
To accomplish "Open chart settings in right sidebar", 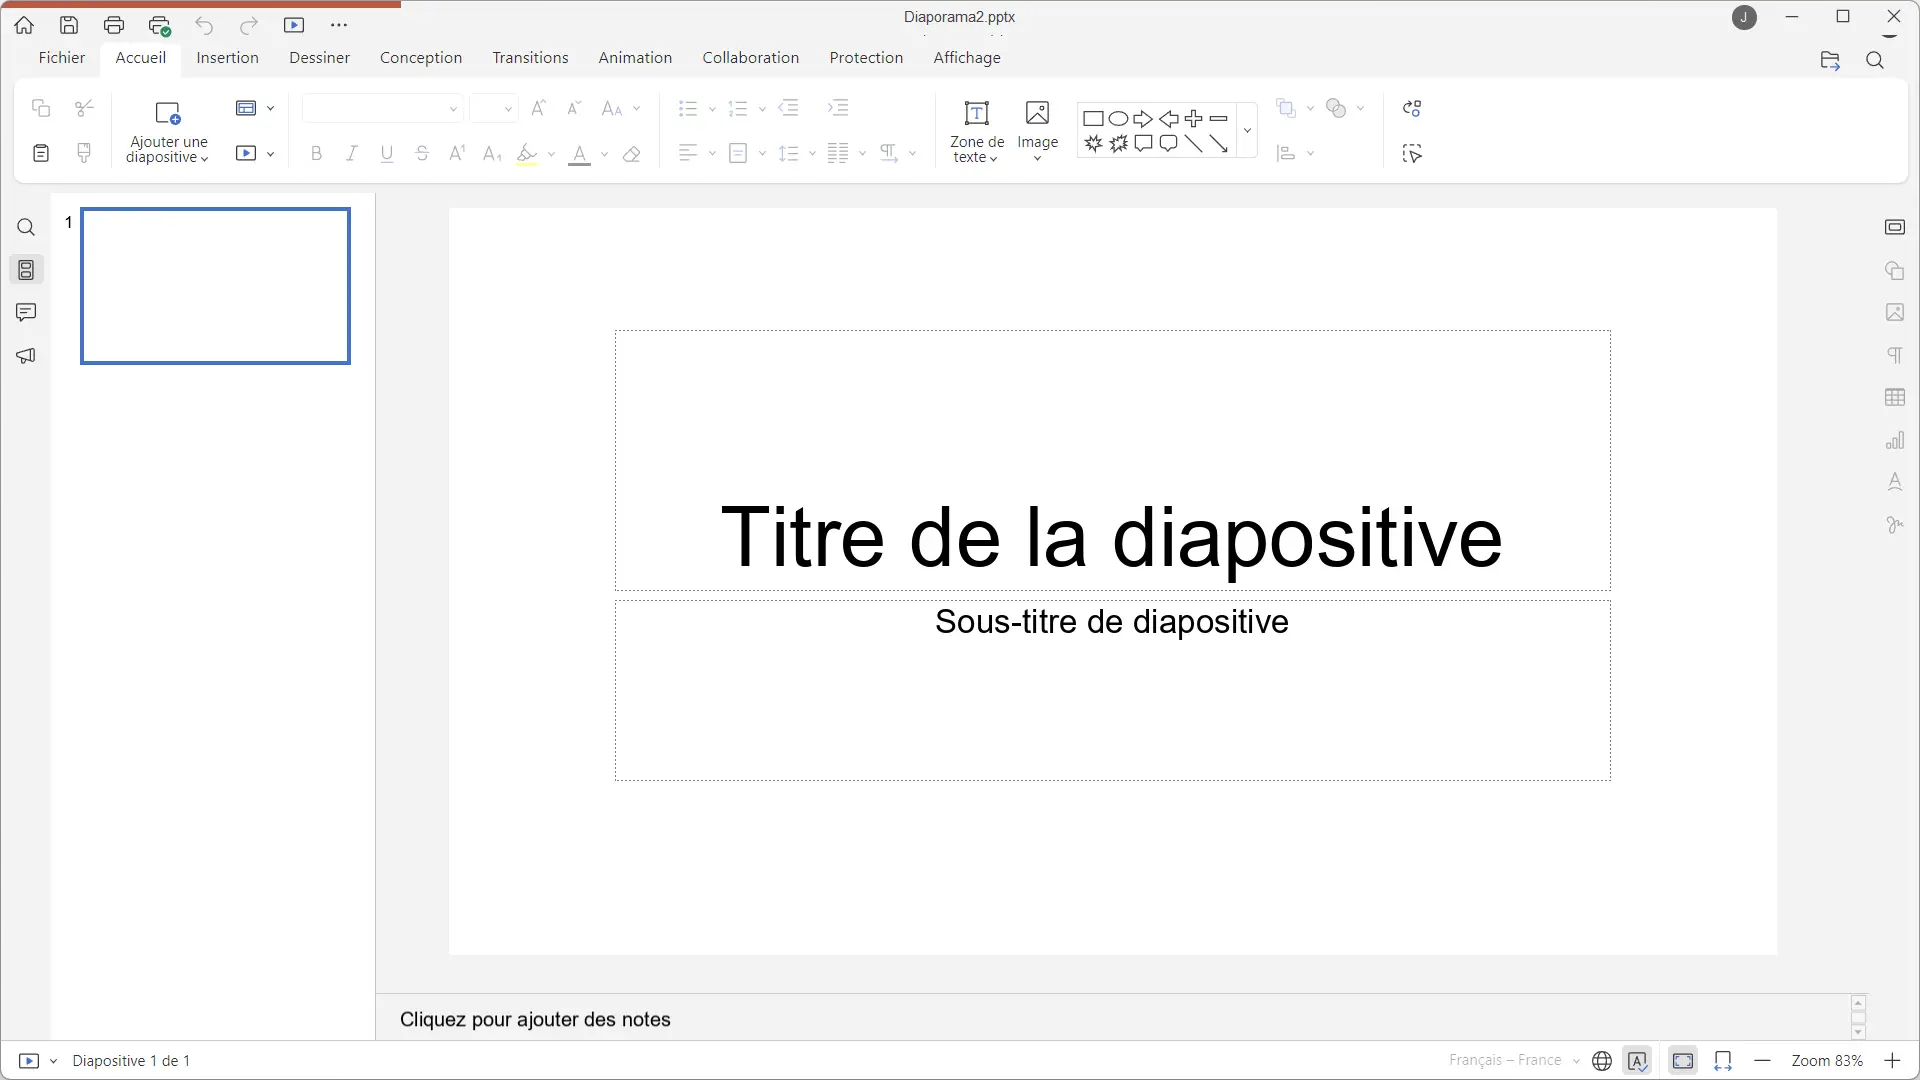I will coord(1895,441).
